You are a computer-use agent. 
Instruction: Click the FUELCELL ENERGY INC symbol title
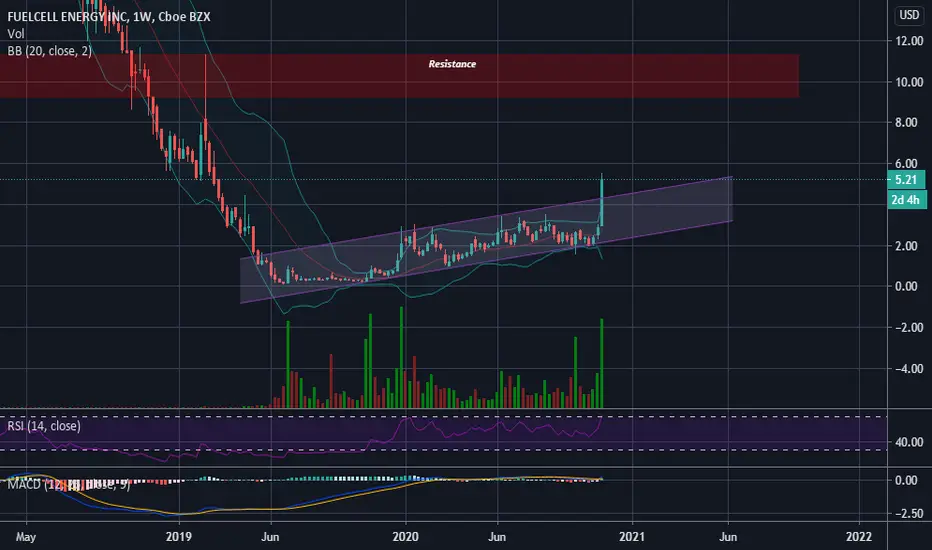pos(109,17)
